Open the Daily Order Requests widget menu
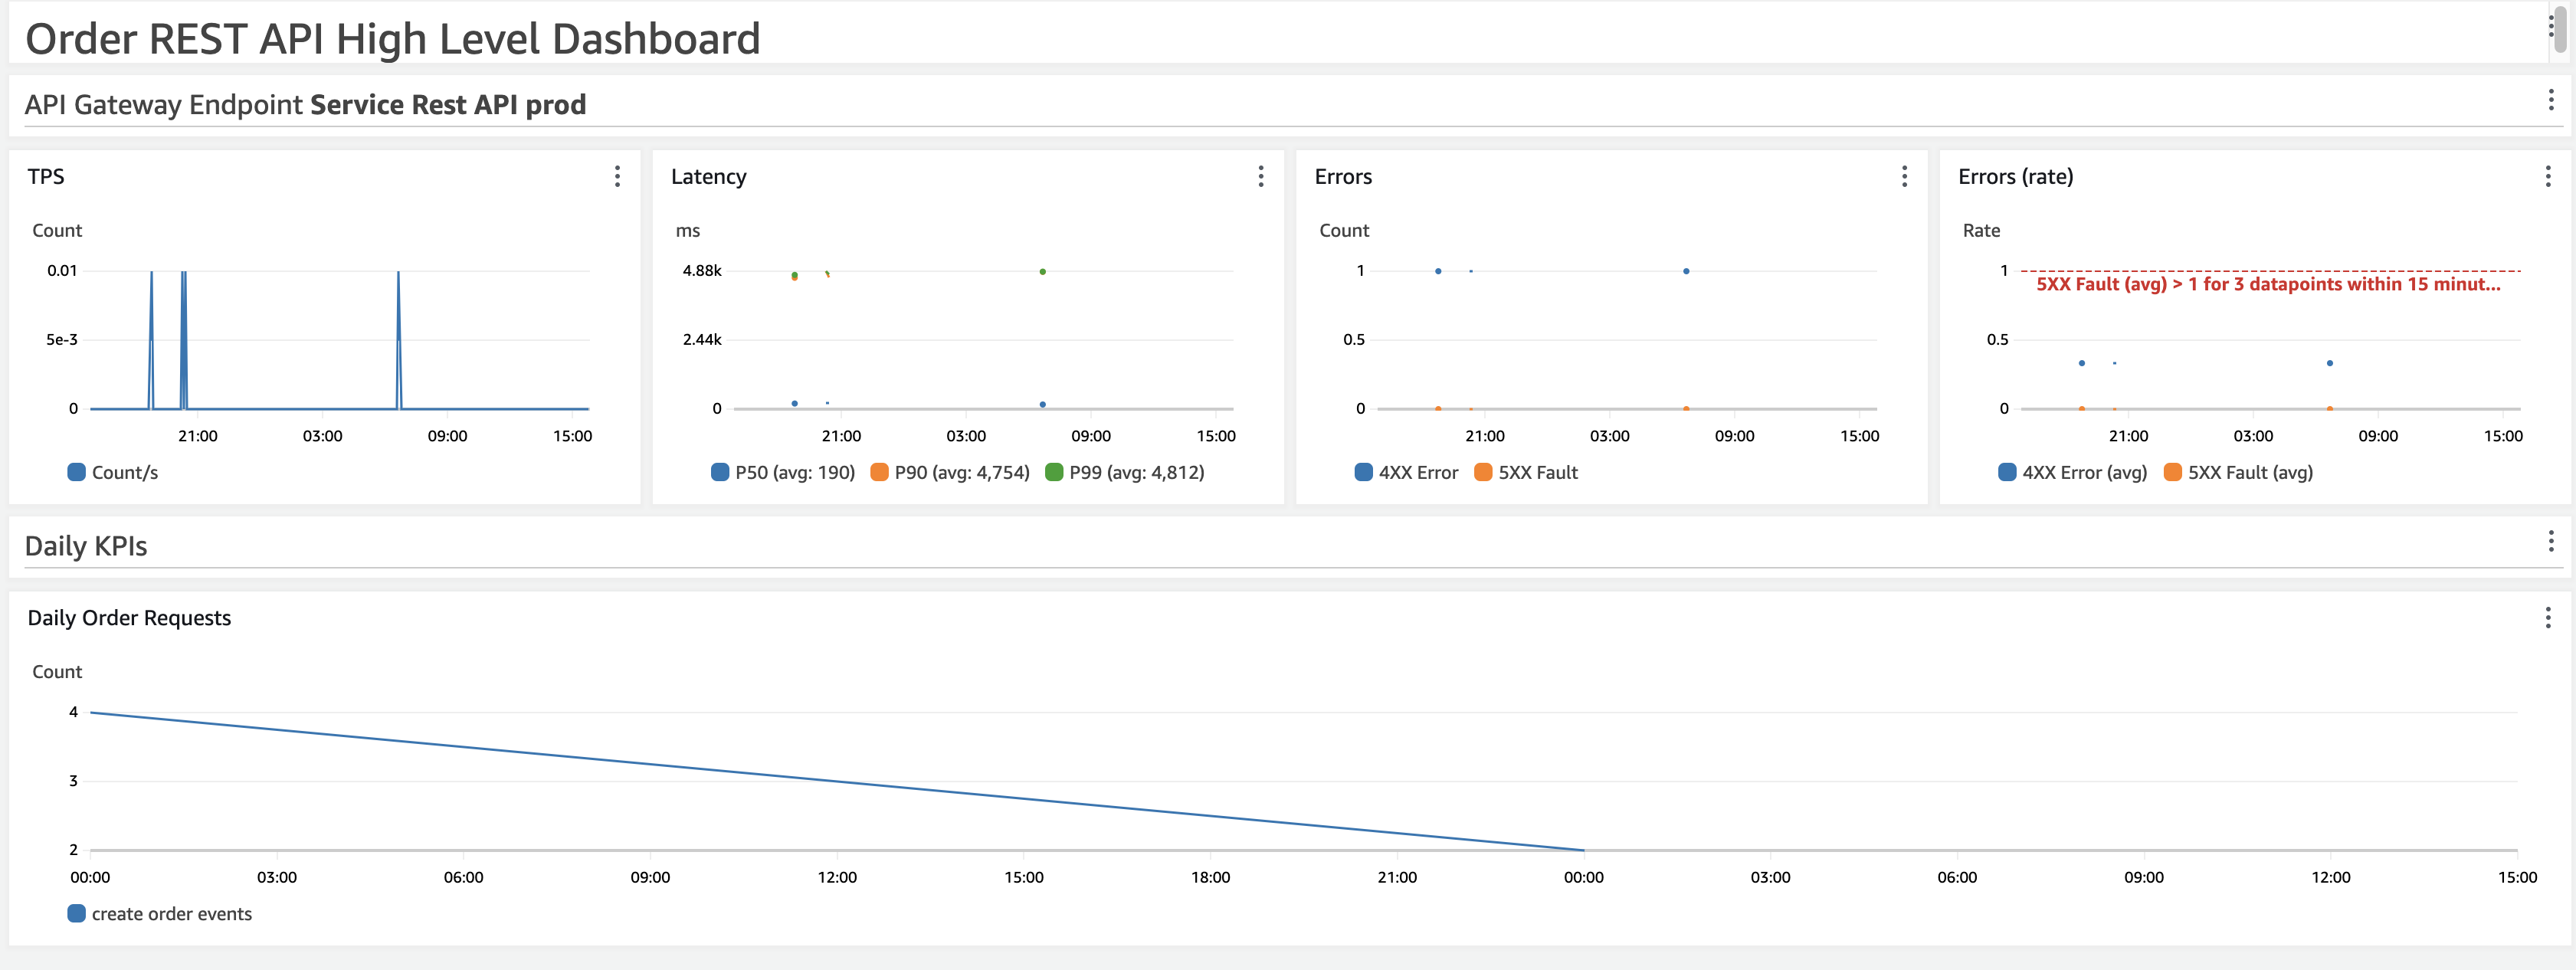 click(x=2547, y=617)
